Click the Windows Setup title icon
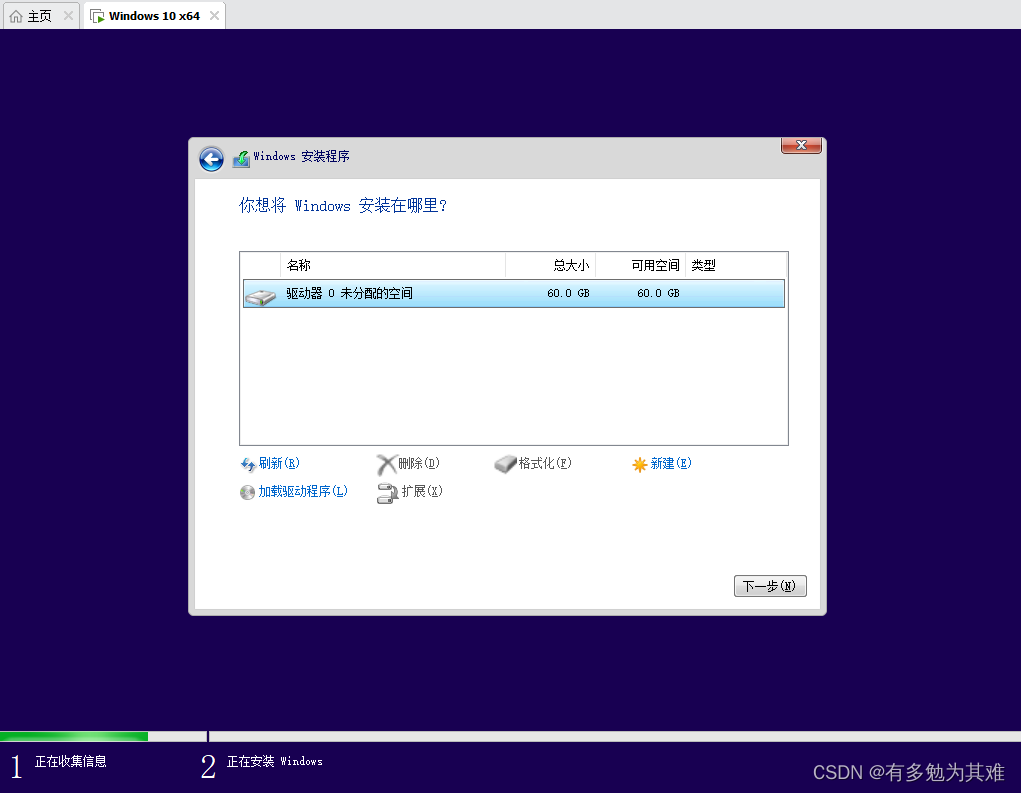 (x=242, y=158)
